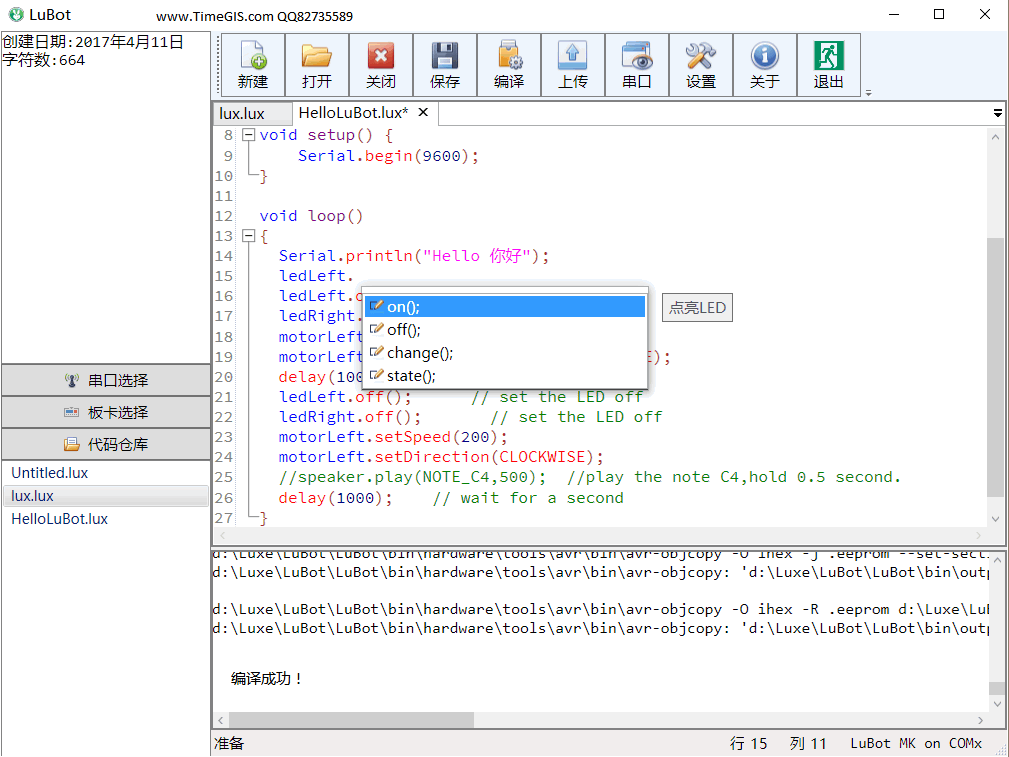Click 行 15 status bar entry
Viewport: 1009px width, 757px height.
(x=748, y=743)
